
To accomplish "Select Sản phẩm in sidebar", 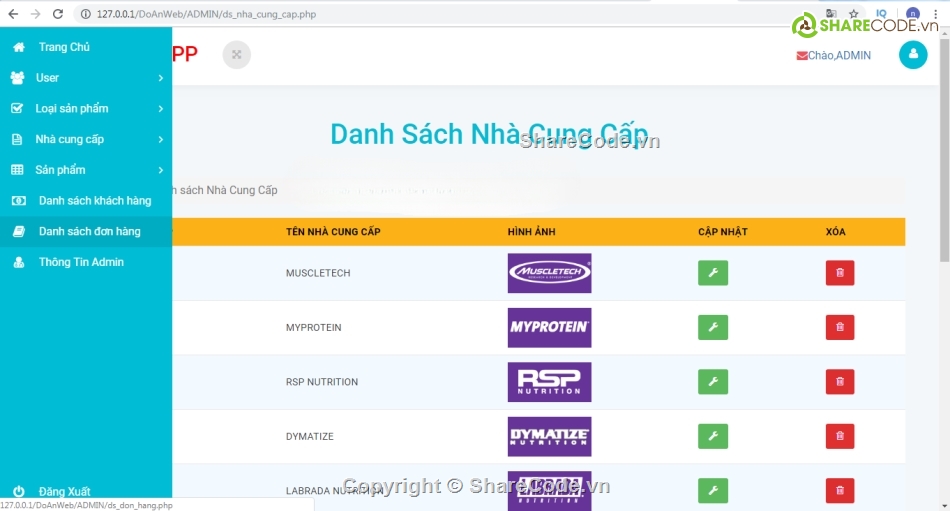I will [86, 170].
